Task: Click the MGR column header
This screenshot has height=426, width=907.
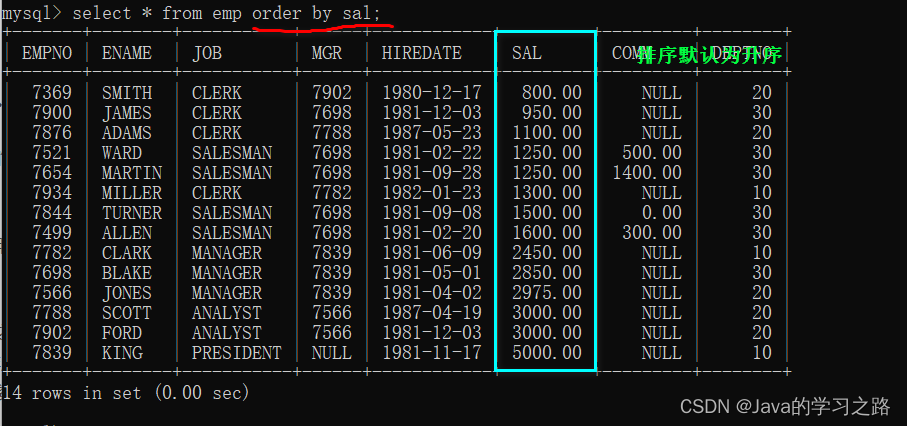Action: coord(326,53)
